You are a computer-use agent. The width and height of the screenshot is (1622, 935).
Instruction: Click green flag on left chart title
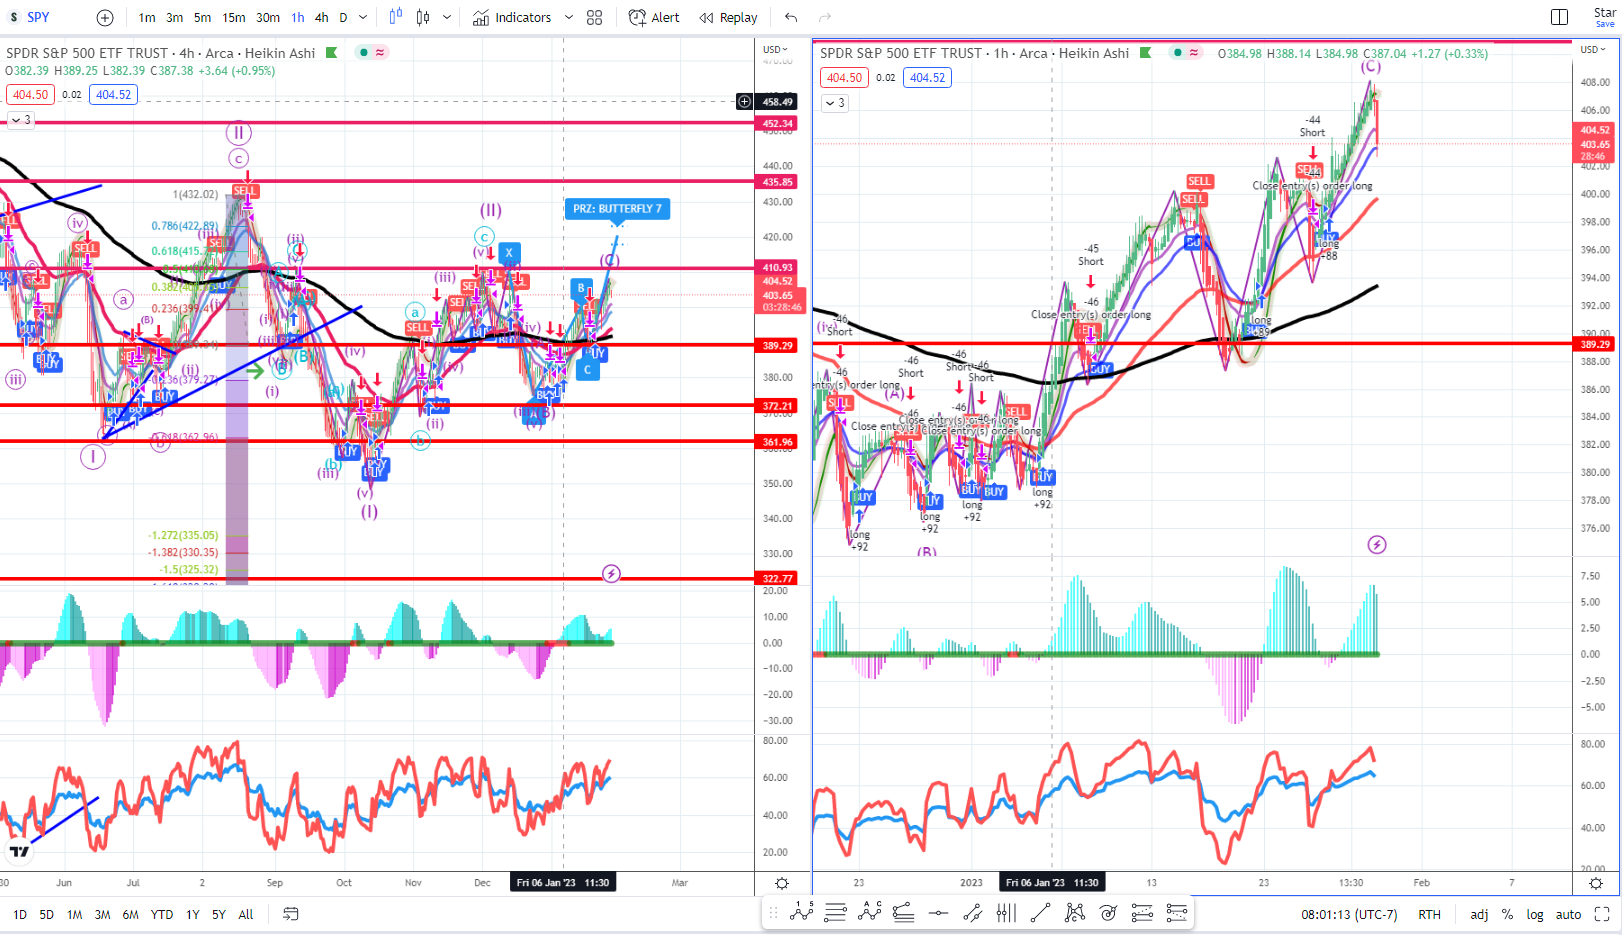coord(332,53)
